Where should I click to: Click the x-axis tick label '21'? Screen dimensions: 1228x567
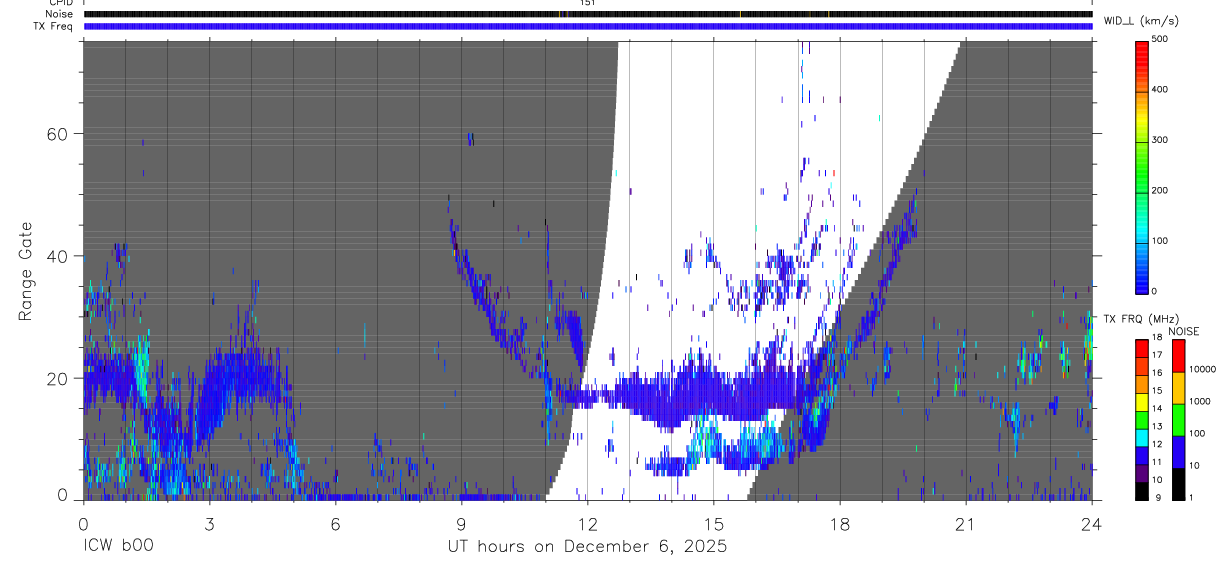pos(965,523)
